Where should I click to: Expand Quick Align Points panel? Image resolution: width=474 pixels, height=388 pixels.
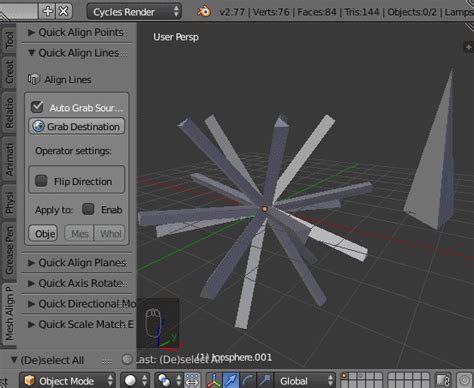coord(77,32)
